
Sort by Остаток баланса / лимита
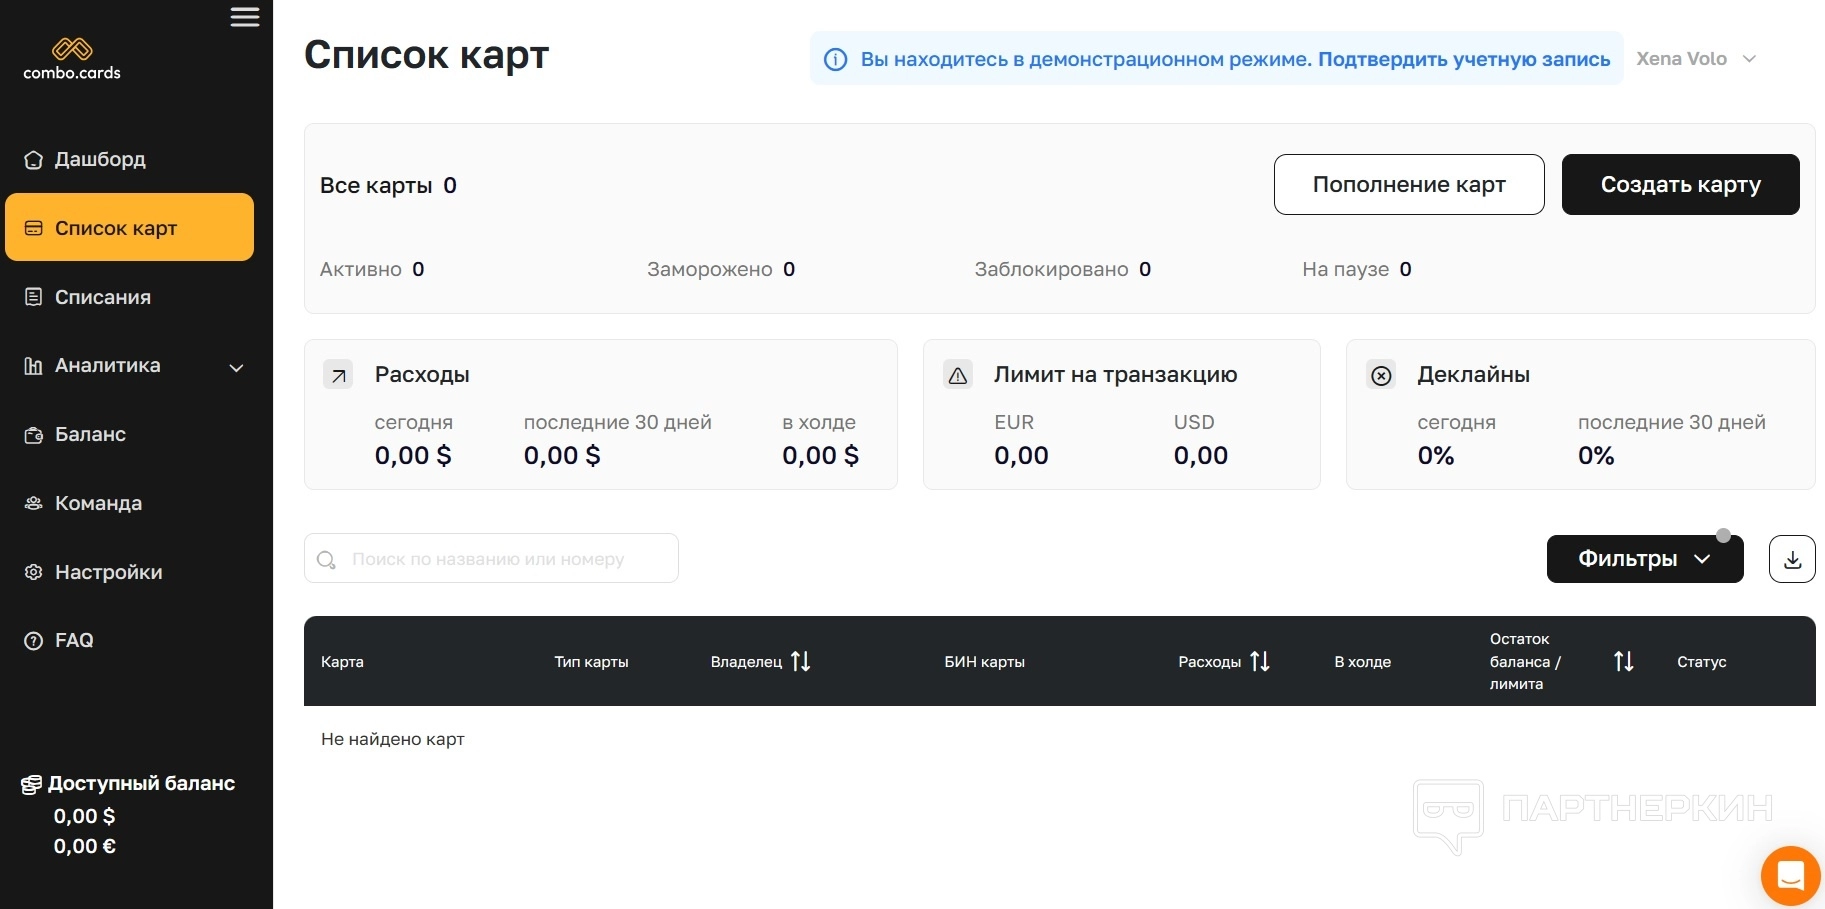(1623, 662)
